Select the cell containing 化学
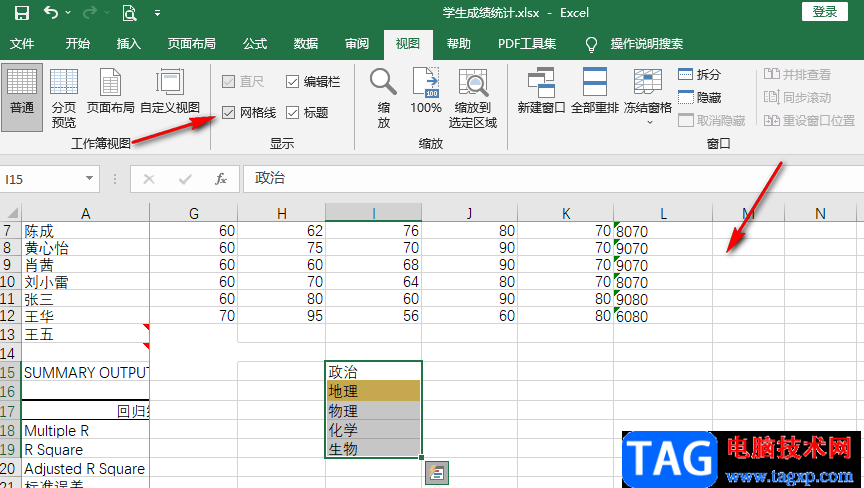Viewport: 864px width, 488px height. 374,430
